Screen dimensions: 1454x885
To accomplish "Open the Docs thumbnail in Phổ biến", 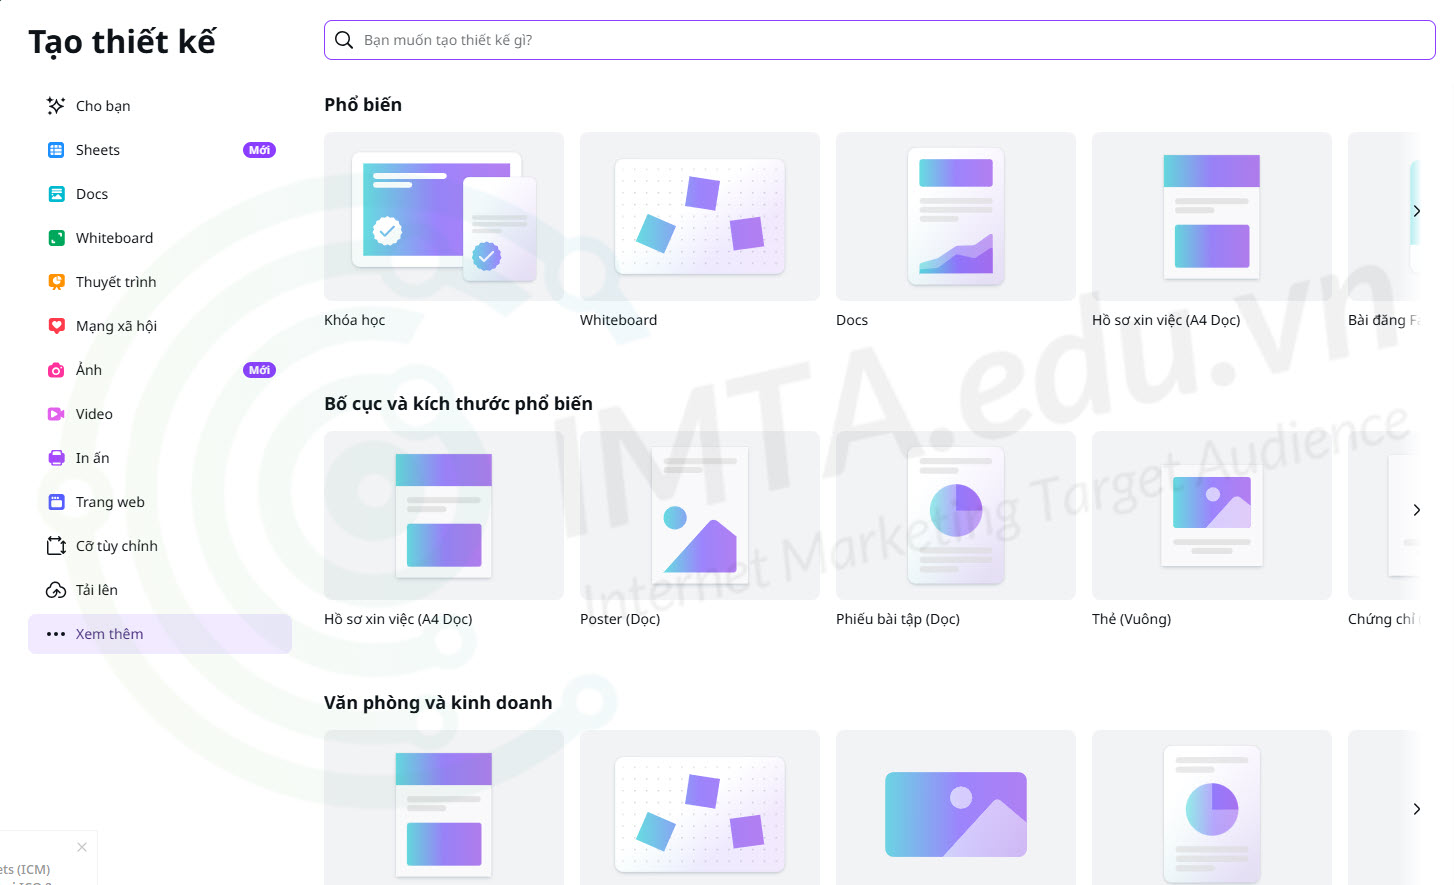I will [956, 216].
